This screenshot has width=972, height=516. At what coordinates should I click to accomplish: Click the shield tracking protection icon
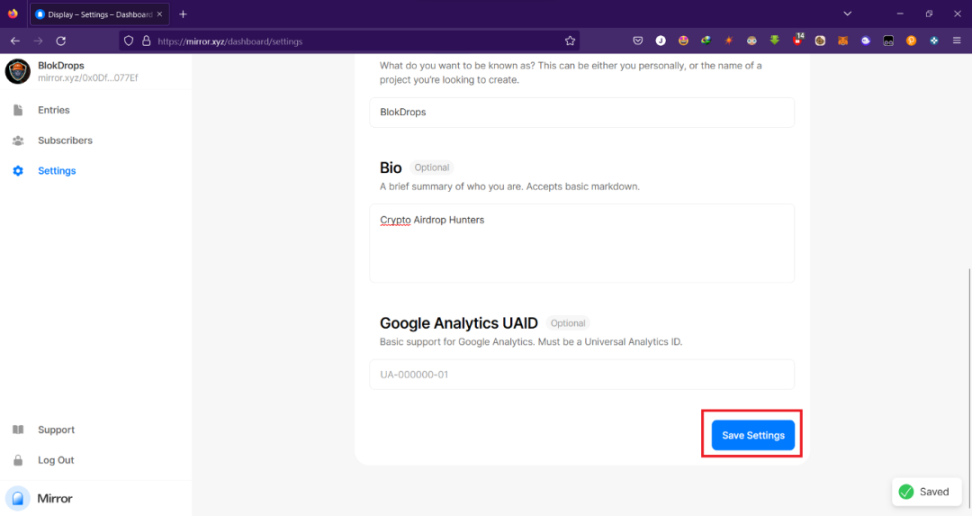pyautogui.click(x=128, y=41)
